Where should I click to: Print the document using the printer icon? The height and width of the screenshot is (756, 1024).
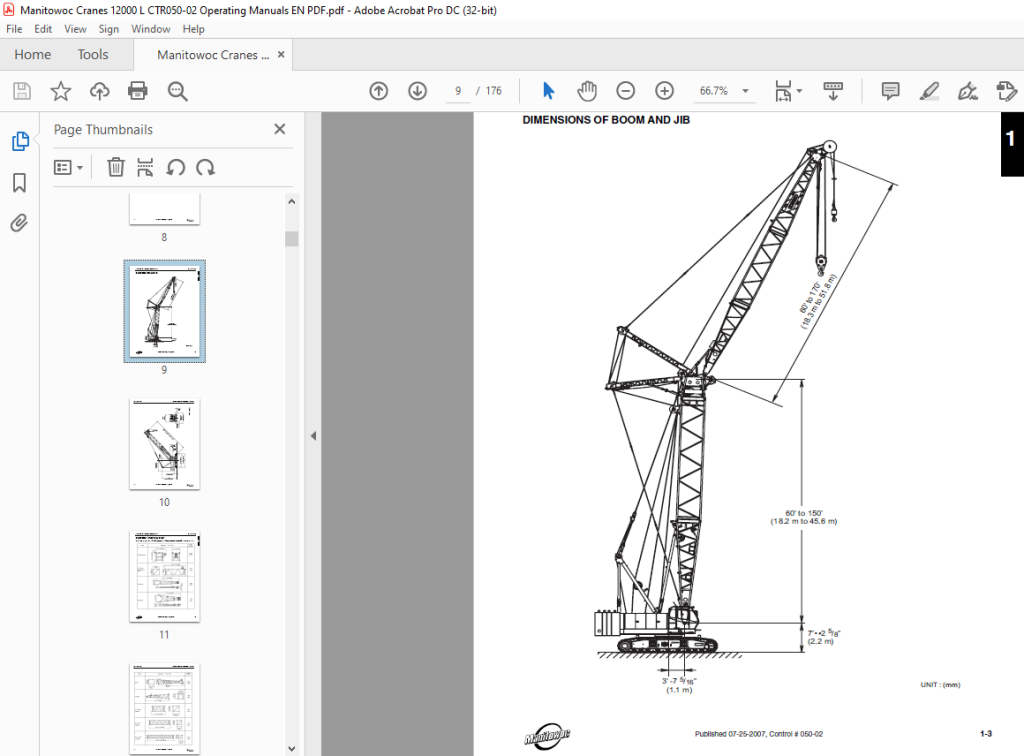[x=138, y=91]
